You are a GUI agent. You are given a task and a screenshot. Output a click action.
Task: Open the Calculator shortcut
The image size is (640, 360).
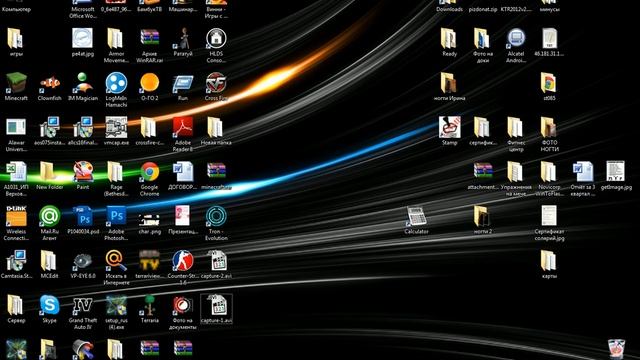[x=416, y=216]
